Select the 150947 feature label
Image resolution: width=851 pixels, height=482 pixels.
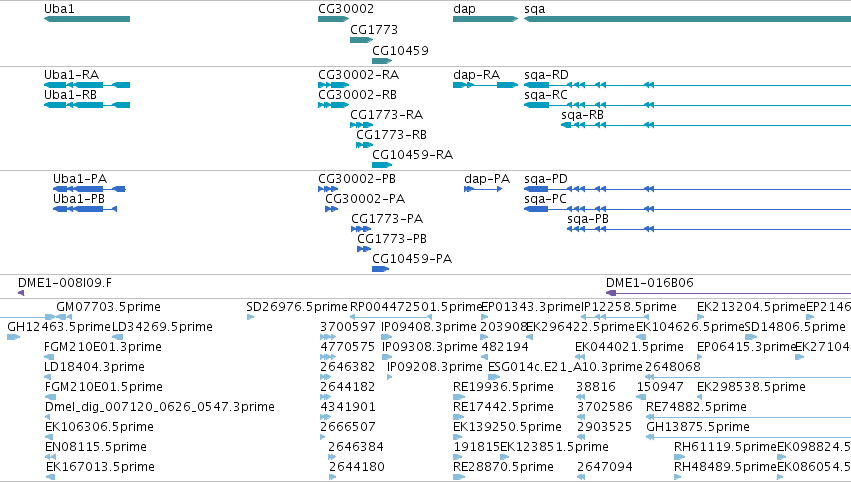(x=659, y=387)
